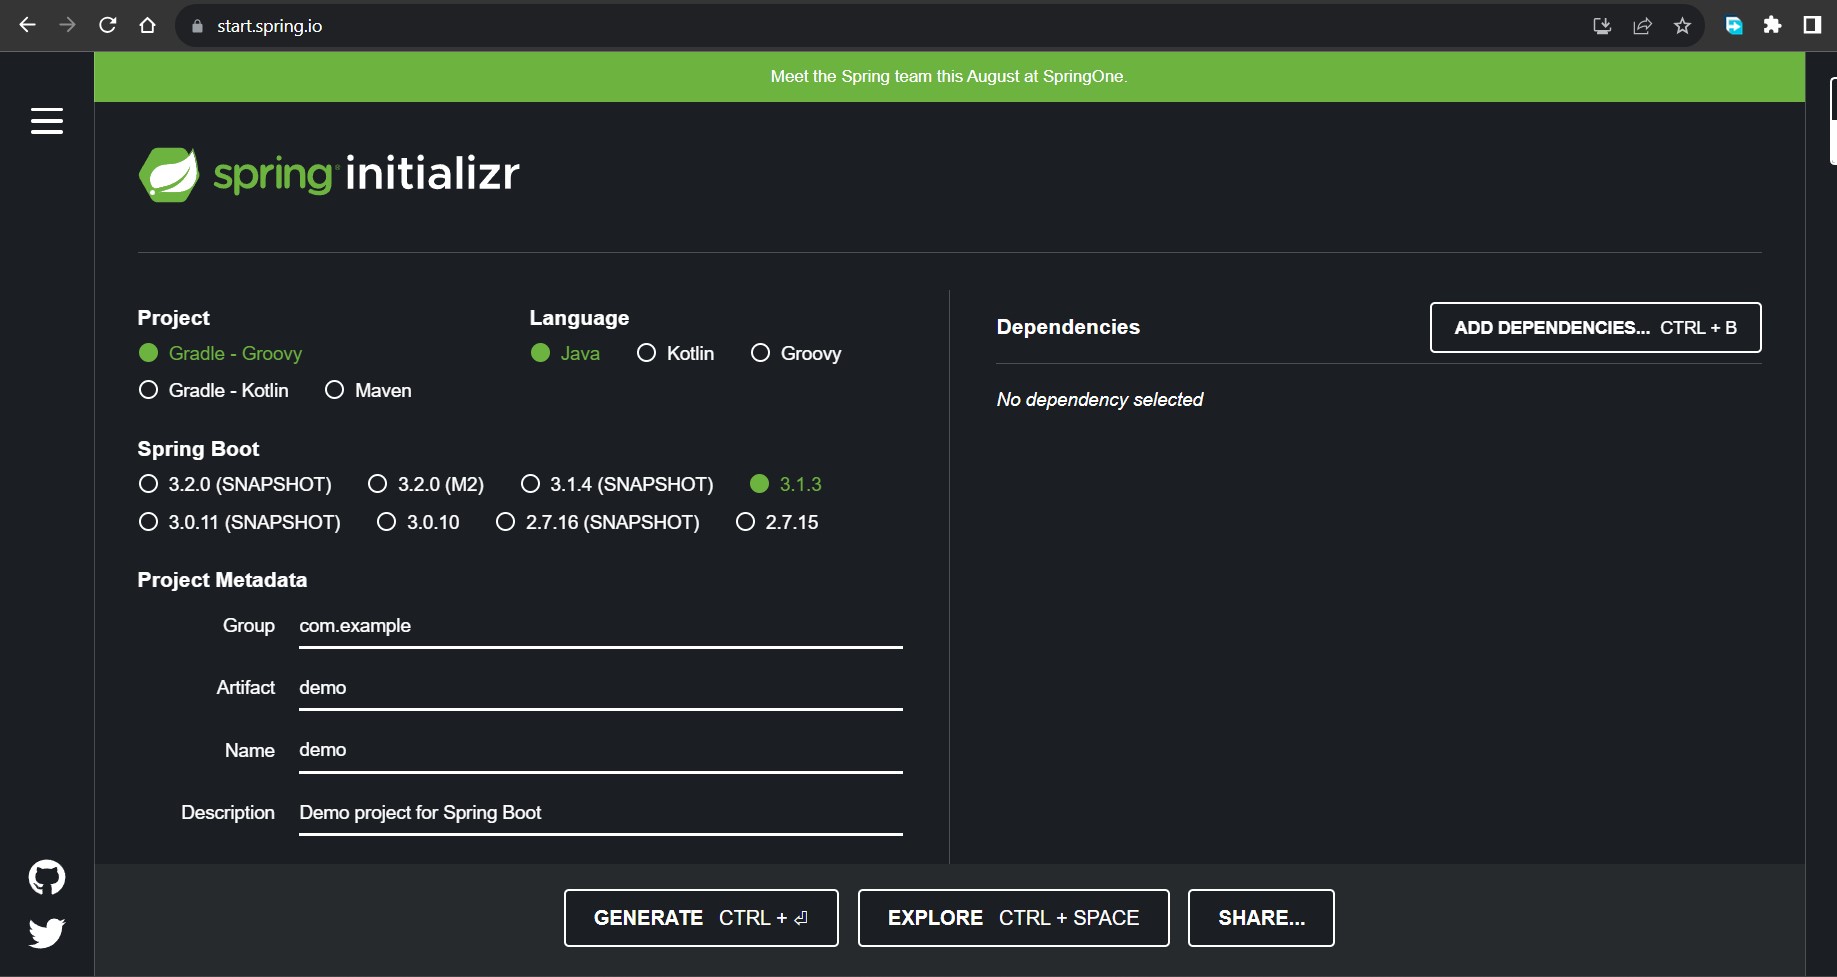This screenshot has width=1837, height=977.
Task: Open the blue browser extension icon
Action: point(1734,26)
